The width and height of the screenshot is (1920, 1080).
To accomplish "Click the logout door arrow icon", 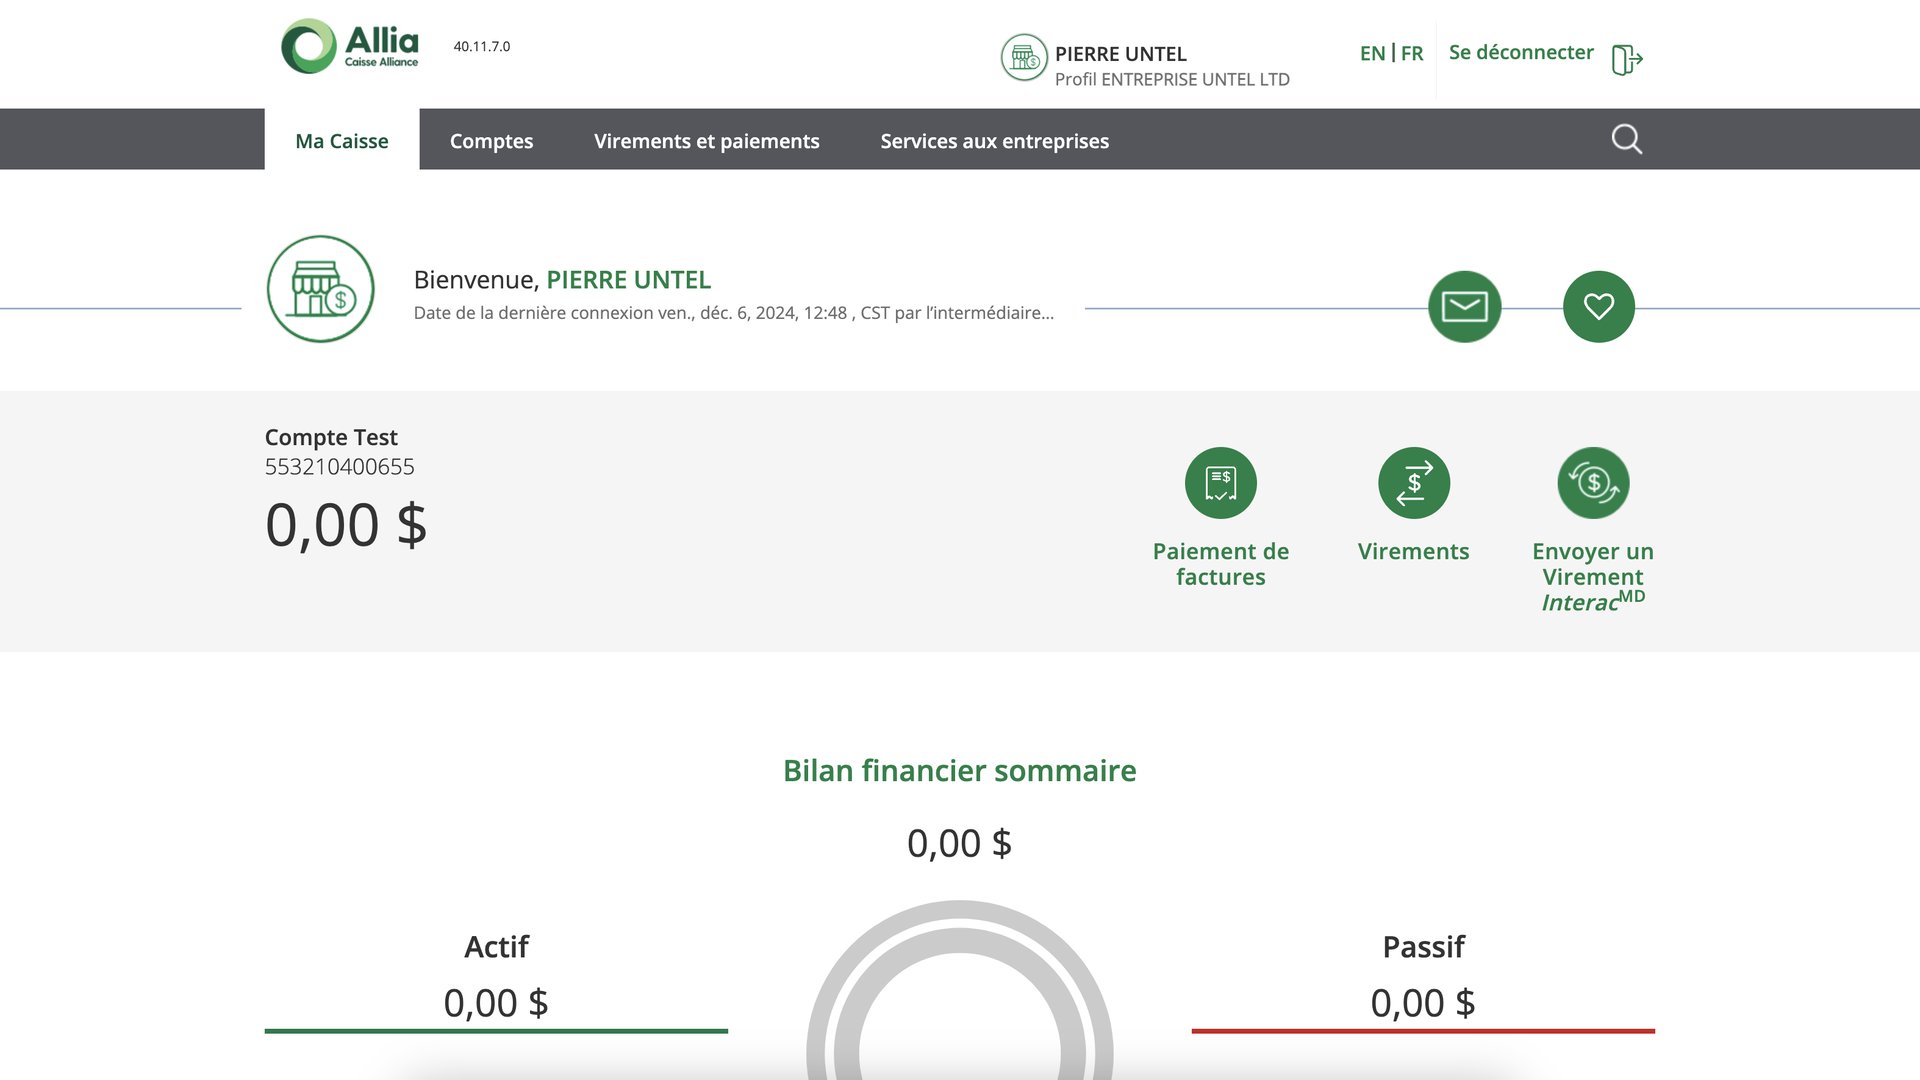I will [1627, 59].
